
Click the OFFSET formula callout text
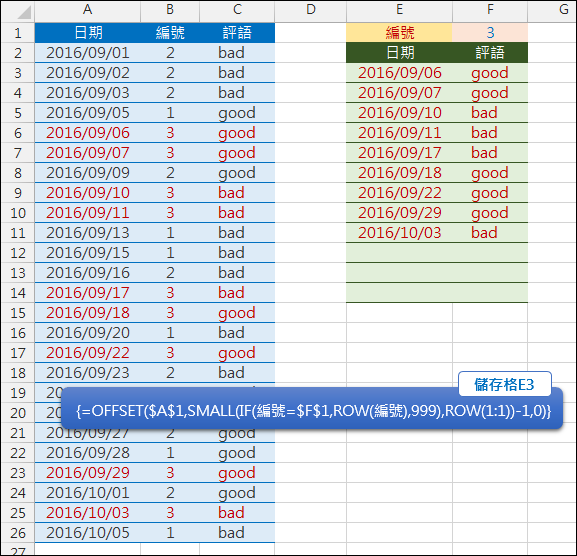point(314,411)
